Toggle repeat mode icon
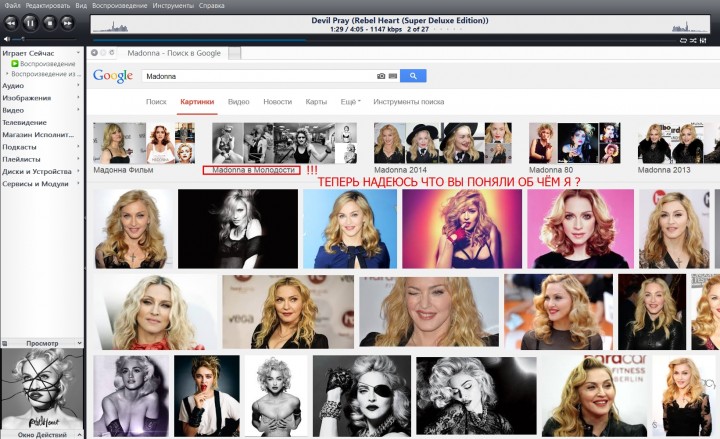720x439 pixels. [x=683, y=40]
